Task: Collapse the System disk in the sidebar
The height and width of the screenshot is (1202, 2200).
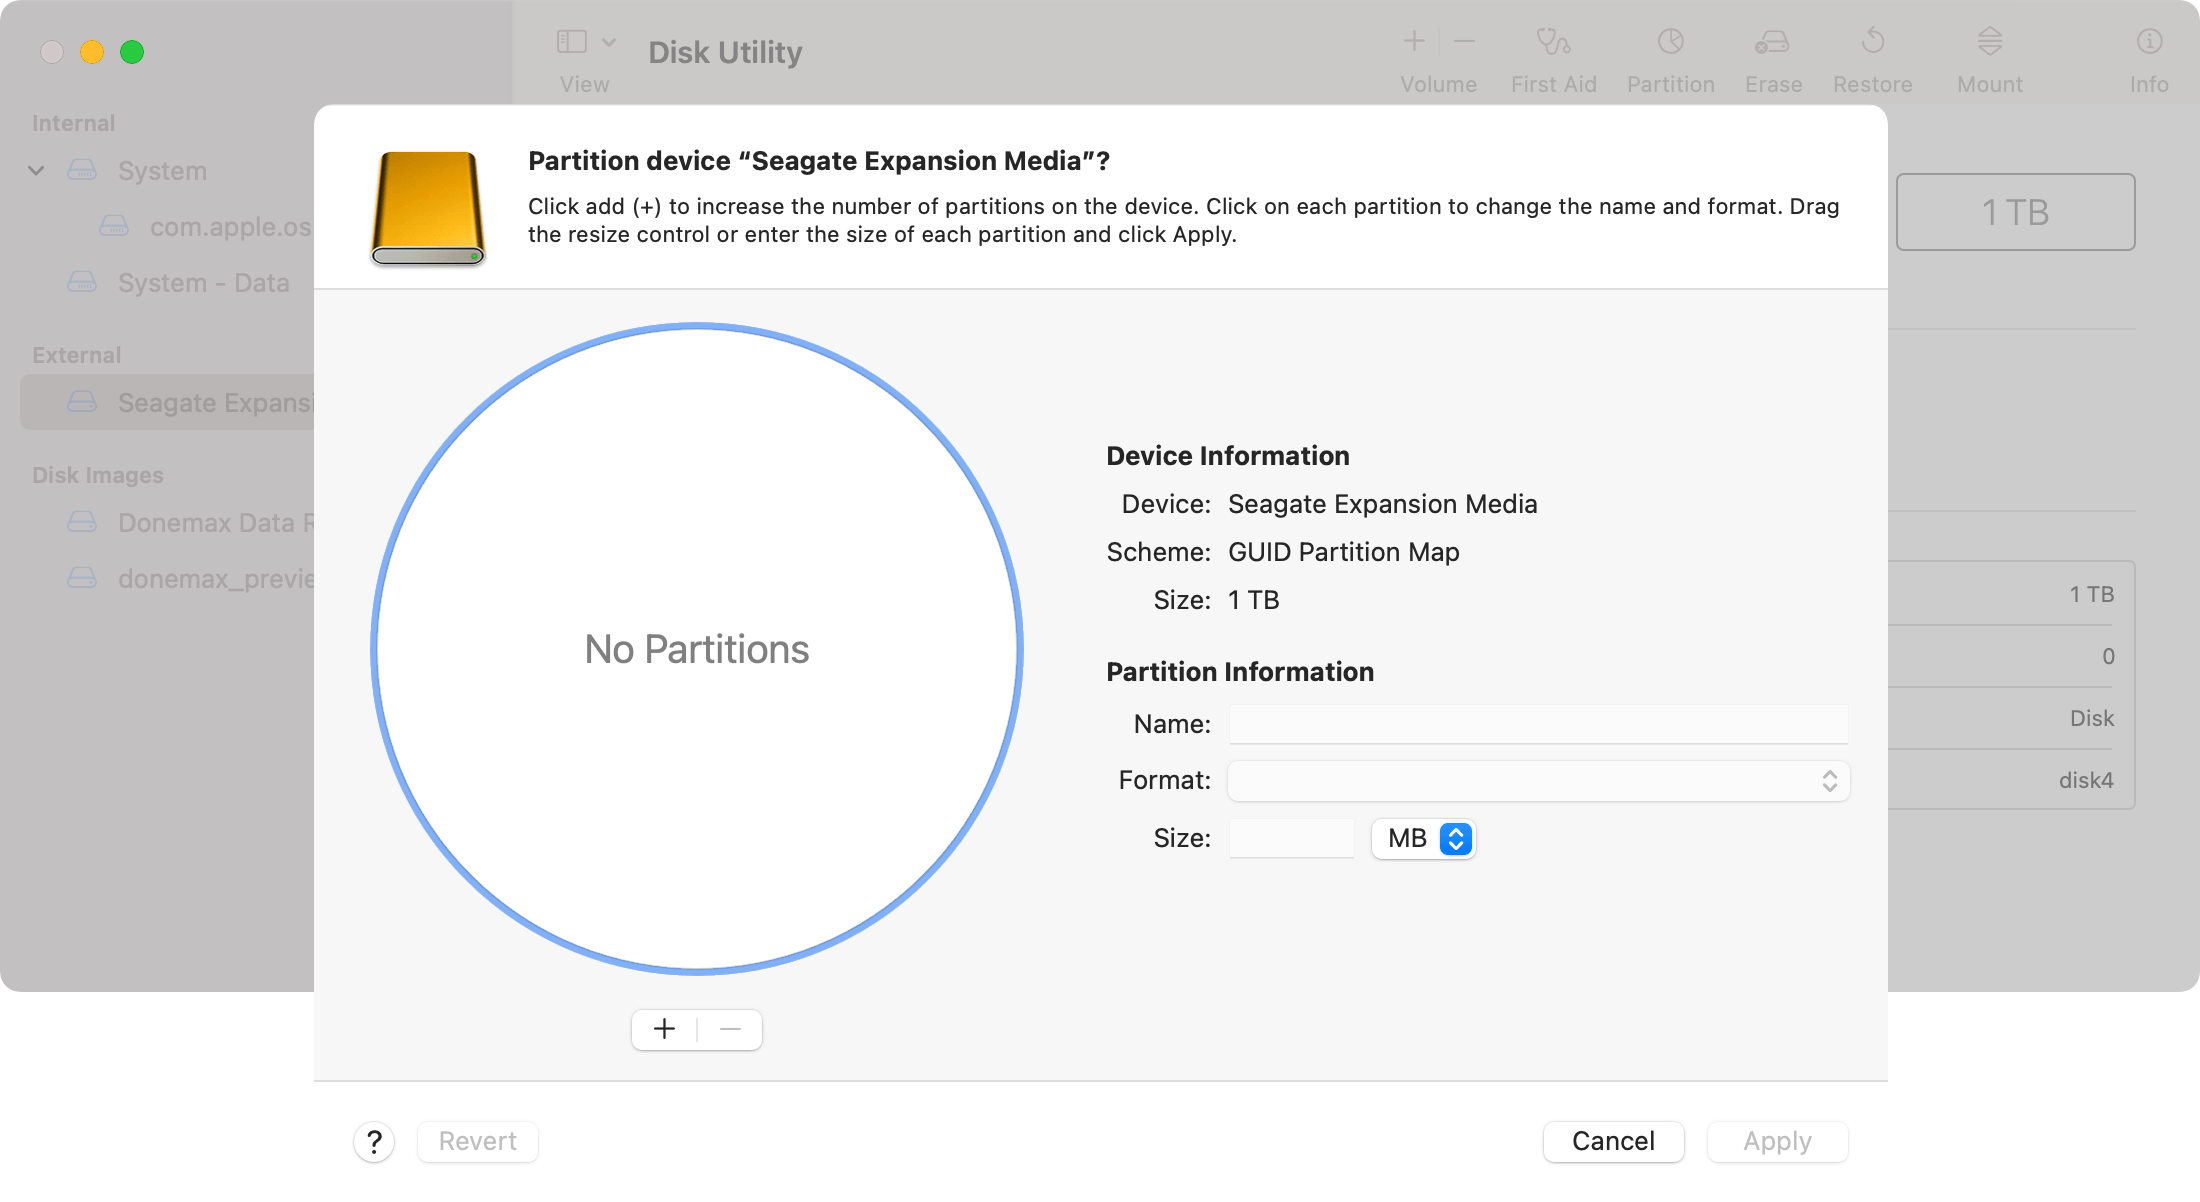Action: [36, 170]
